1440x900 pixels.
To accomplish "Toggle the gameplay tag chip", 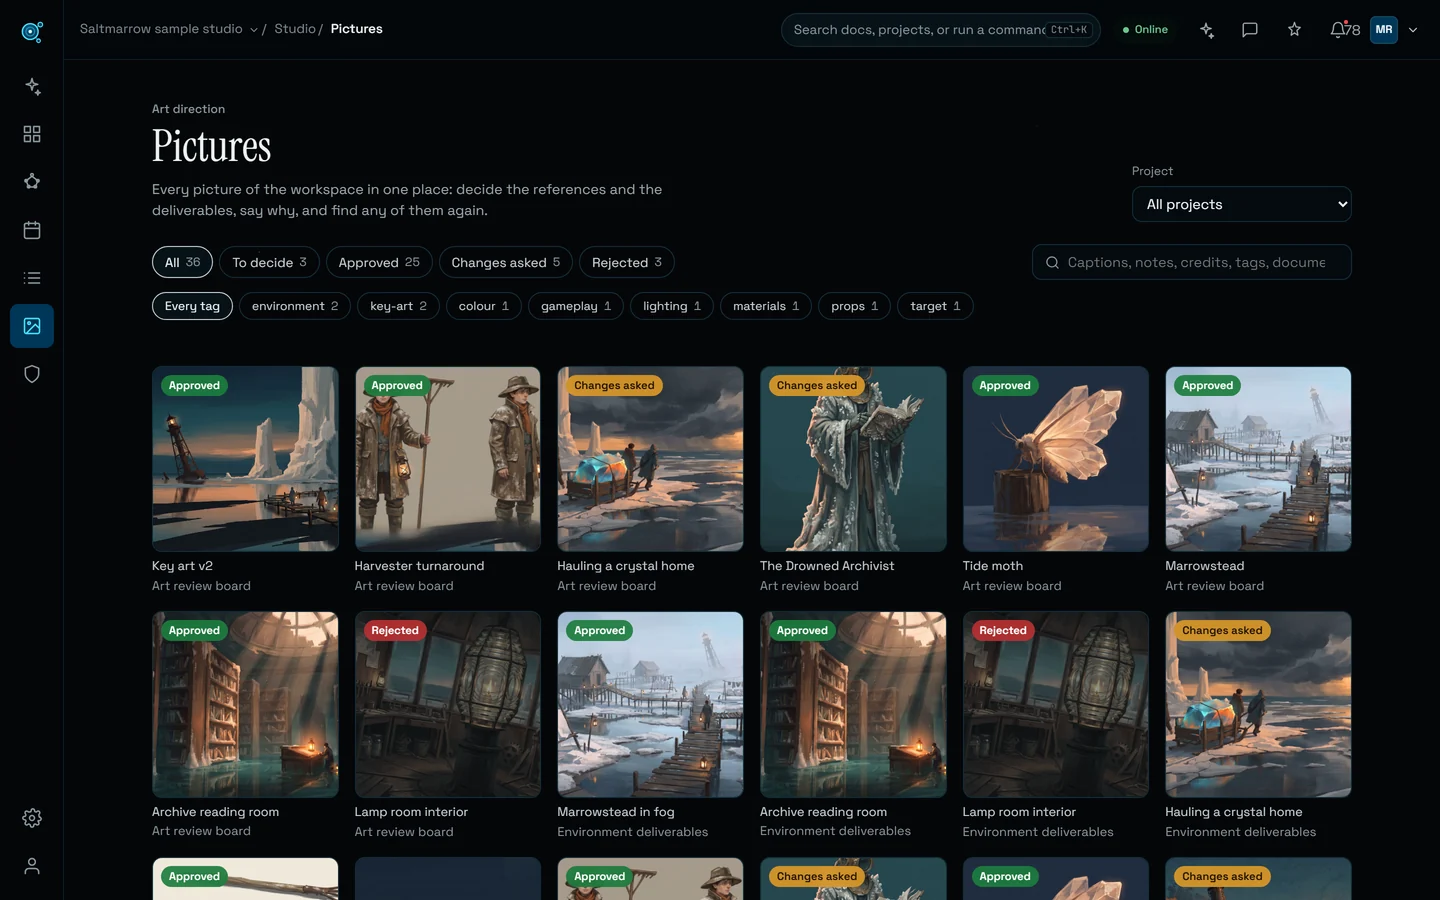I will 576,306.
